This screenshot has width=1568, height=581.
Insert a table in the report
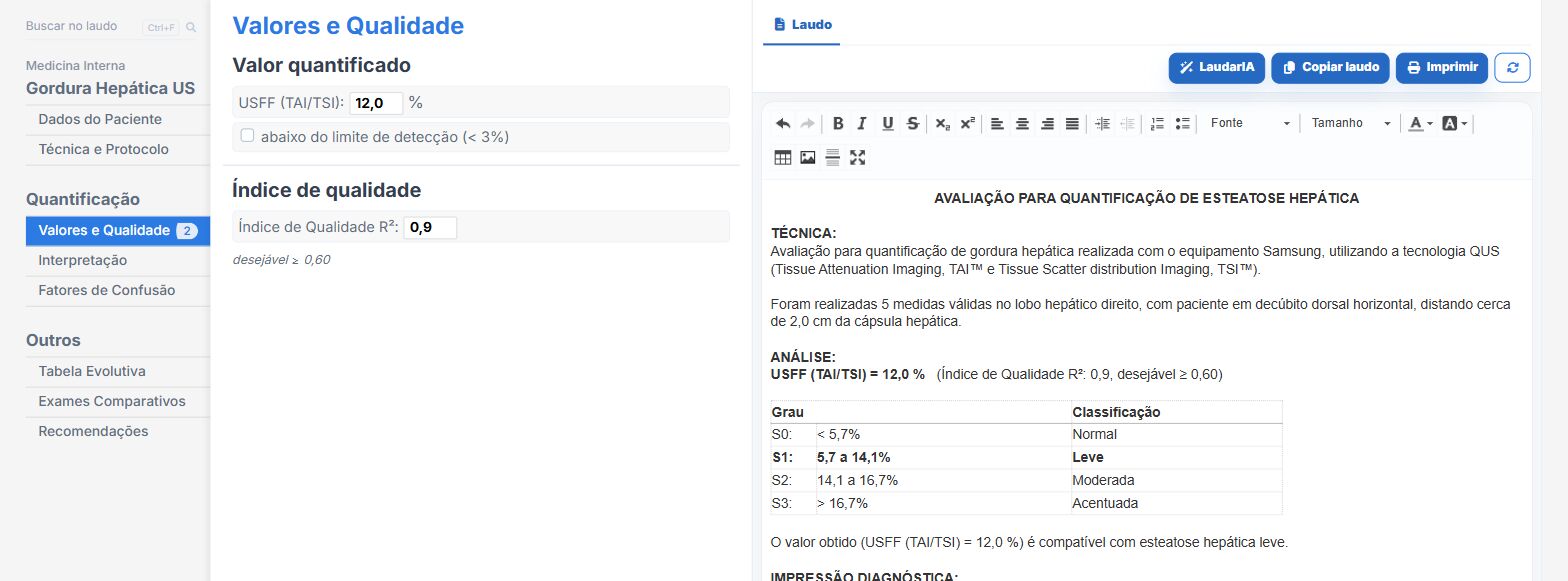[x=783, y=157]
